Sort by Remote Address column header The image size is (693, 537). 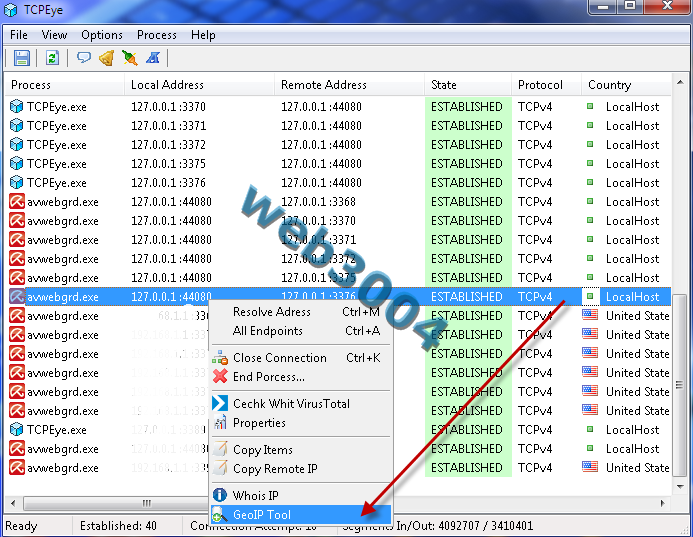(349, 84)
